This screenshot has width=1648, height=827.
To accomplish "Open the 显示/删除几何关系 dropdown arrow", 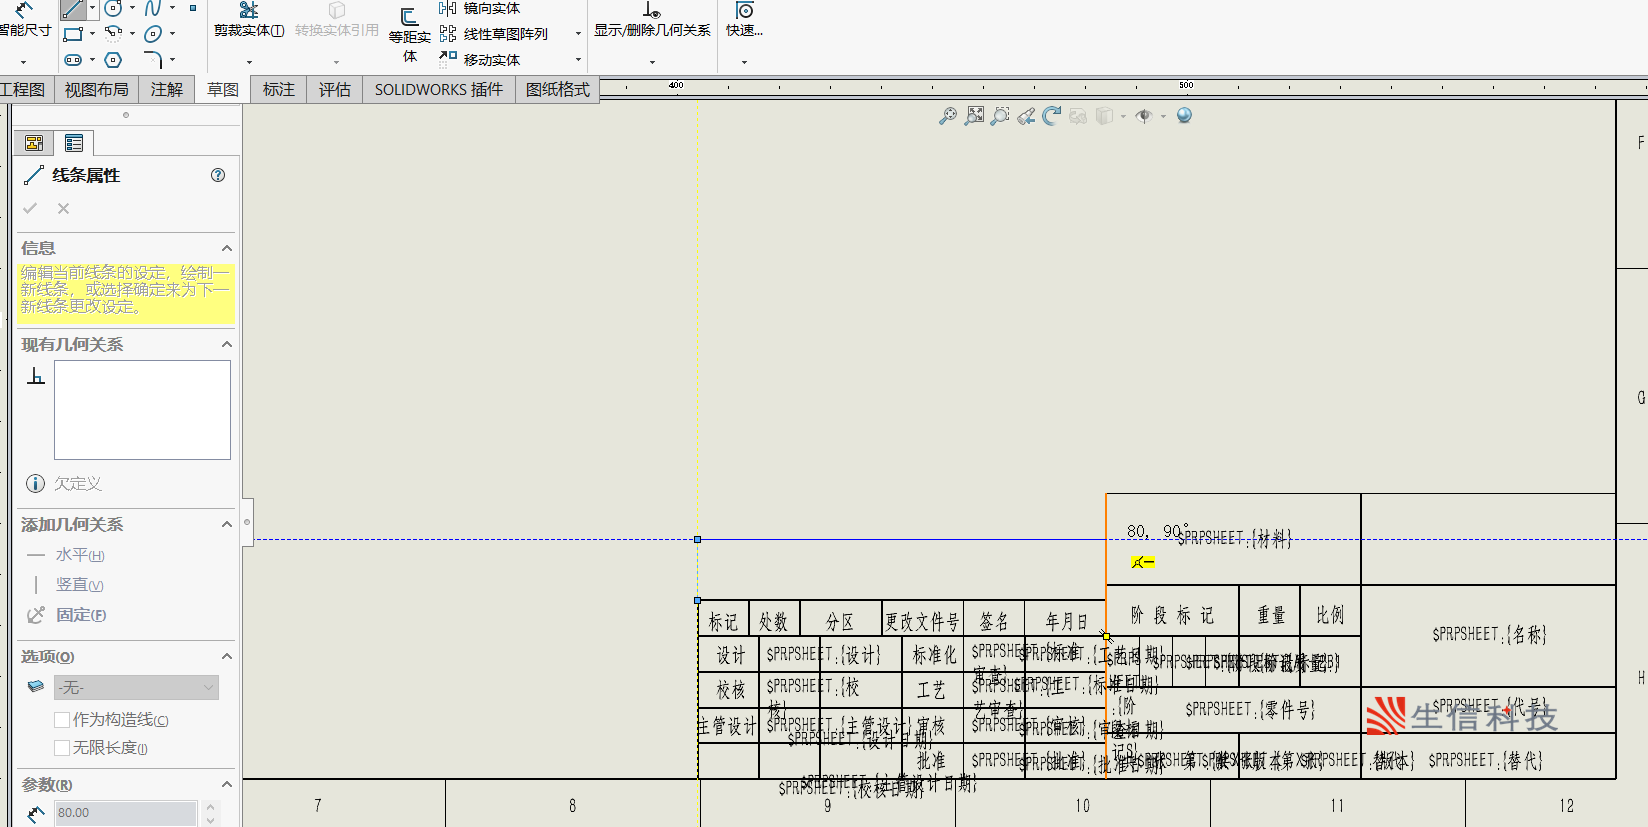I will [652, 62].
